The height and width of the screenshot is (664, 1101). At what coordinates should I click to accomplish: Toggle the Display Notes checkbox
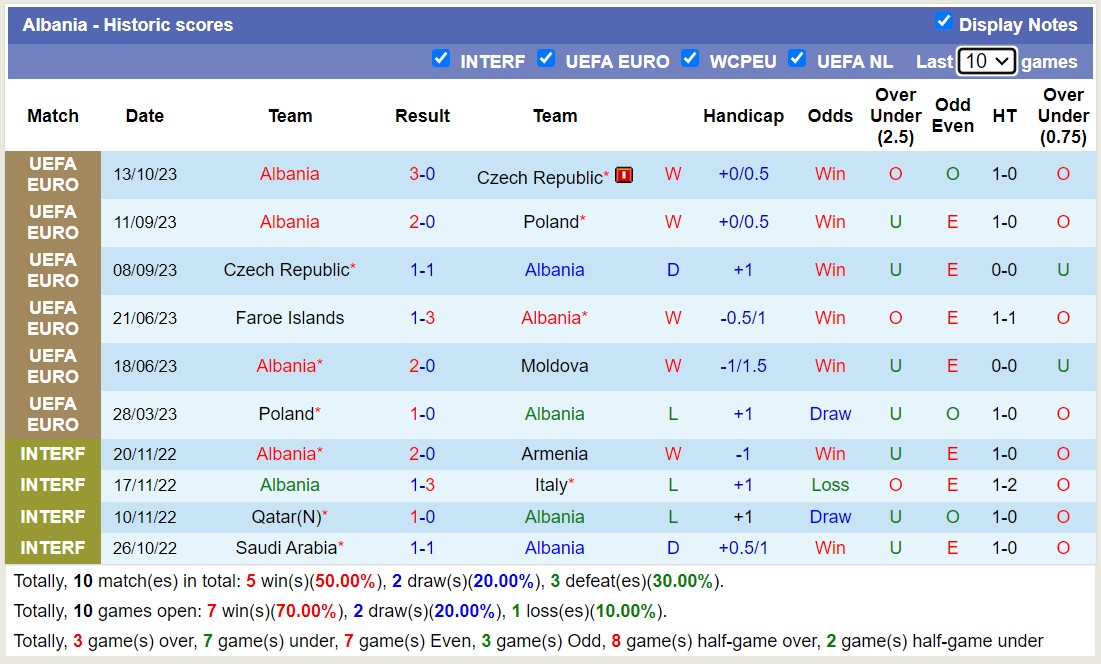pyautogui.click(x=943, y=22)
